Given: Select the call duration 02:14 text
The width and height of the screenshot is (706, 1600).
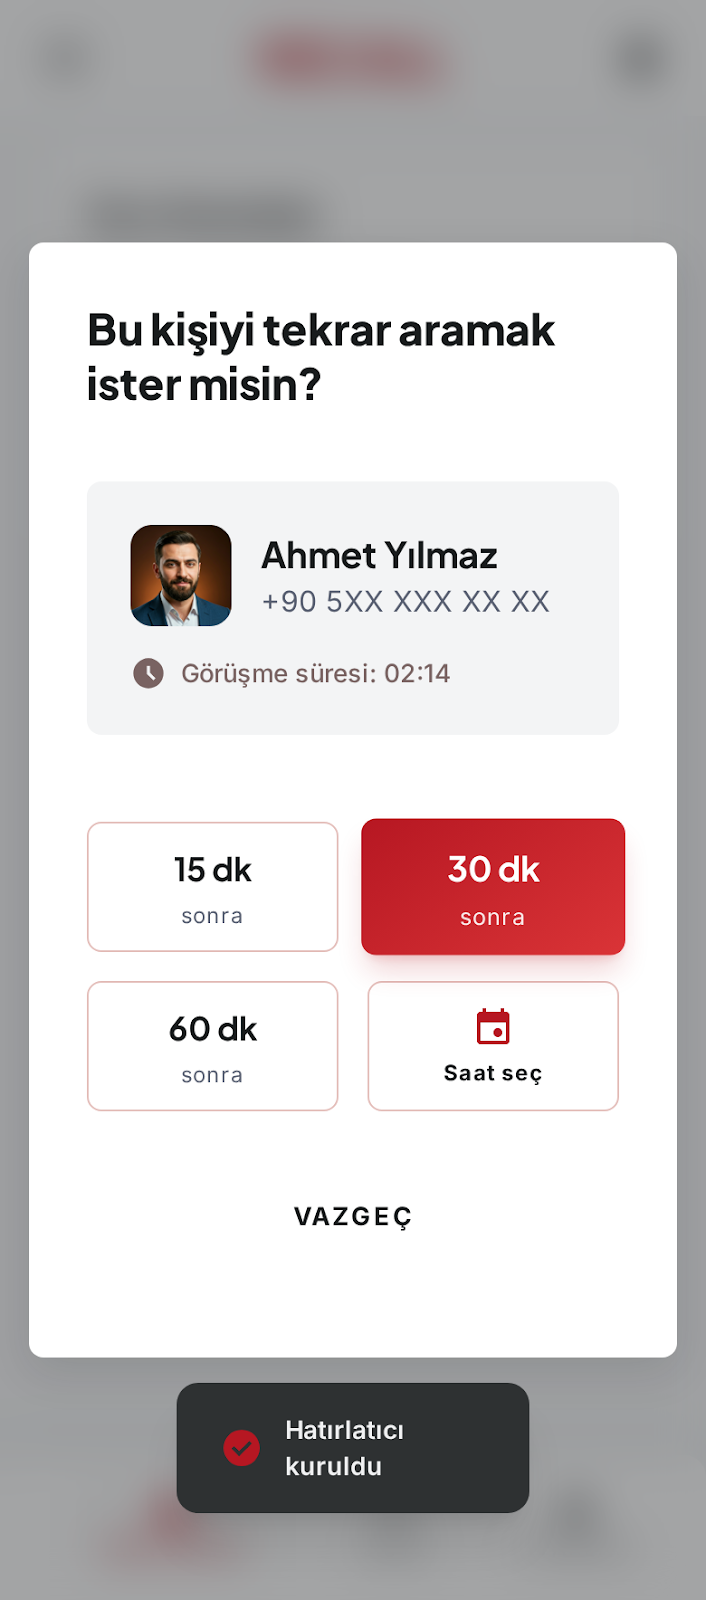Looking at the screenshot, I should [x=418, y=673].
